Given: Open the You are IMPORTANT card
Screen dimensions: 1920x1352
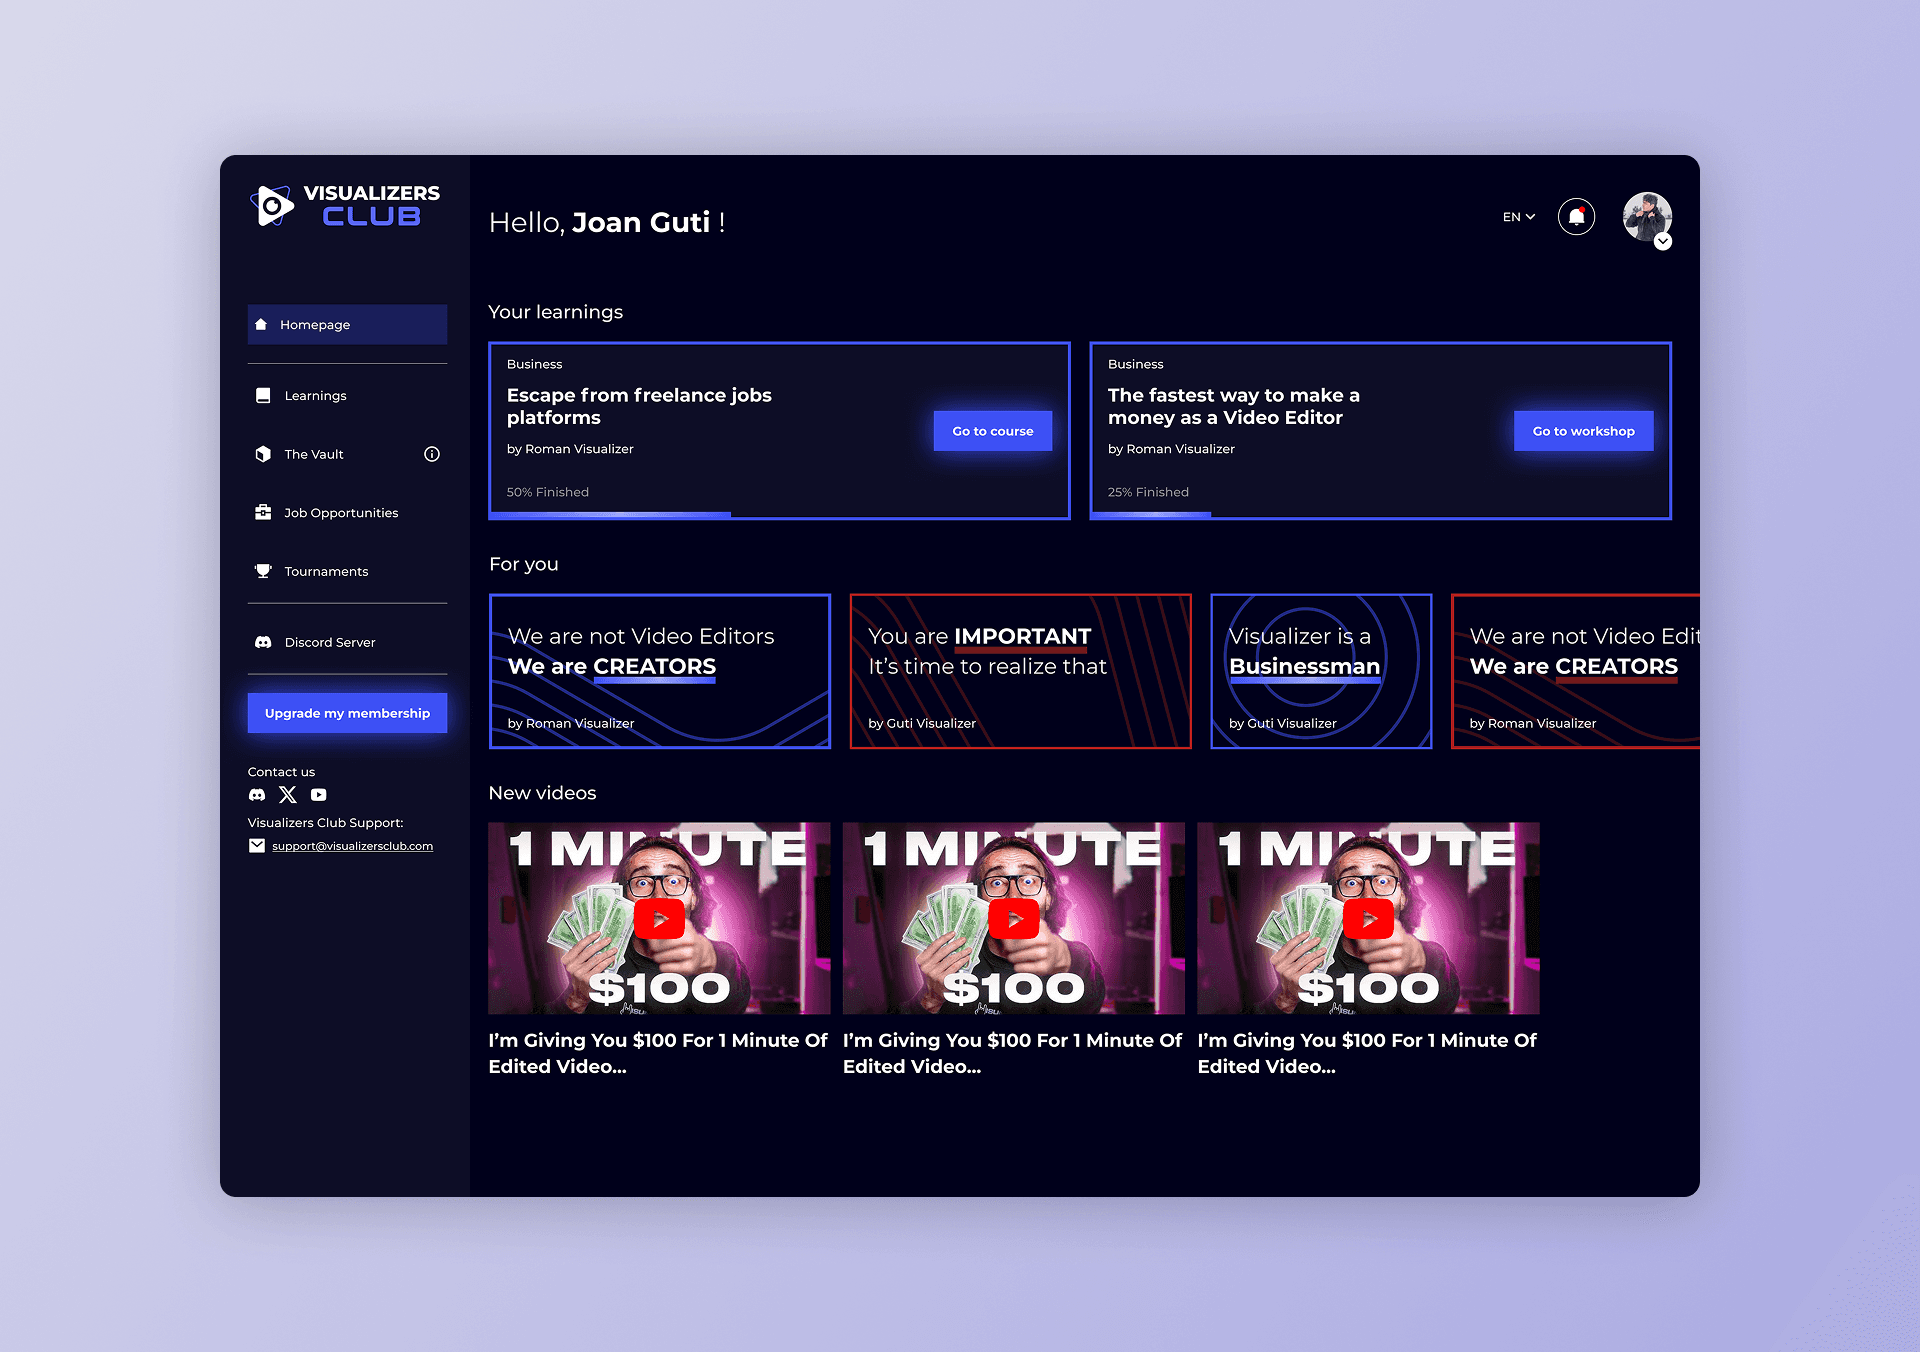Looking at the screenshot, I should coord(1020,671).
